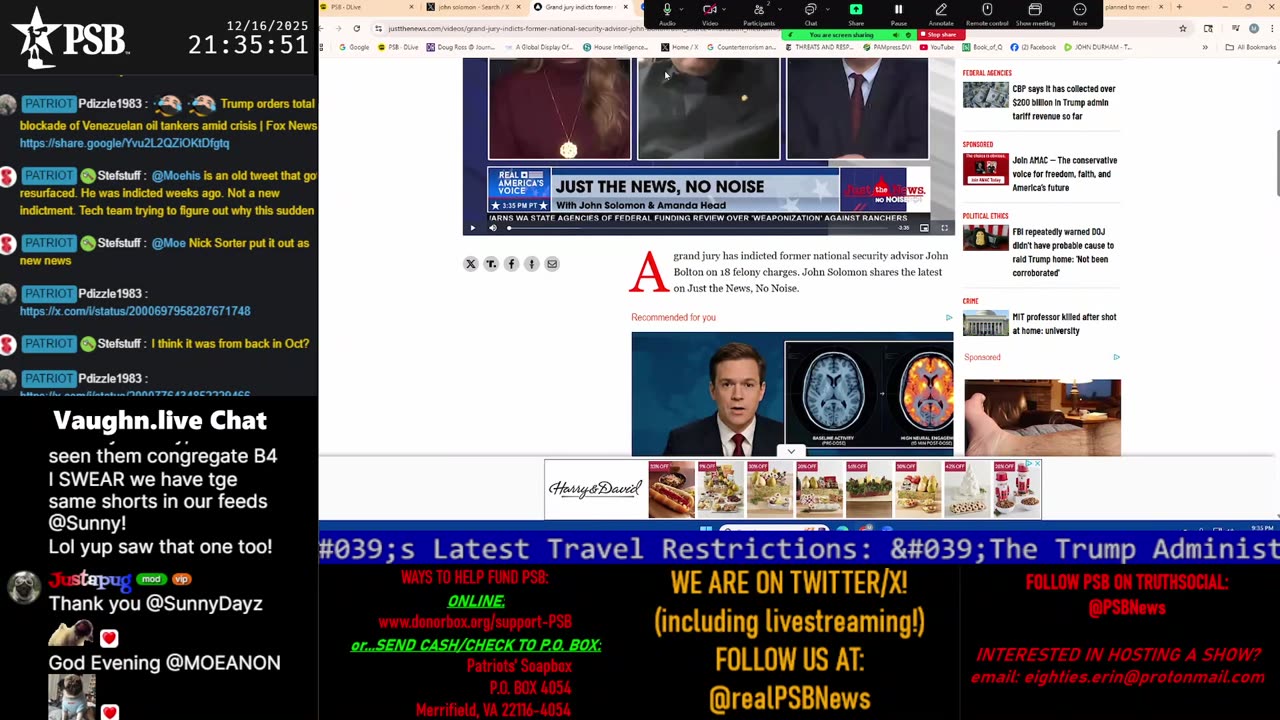Share article on X

click(471, 264)
